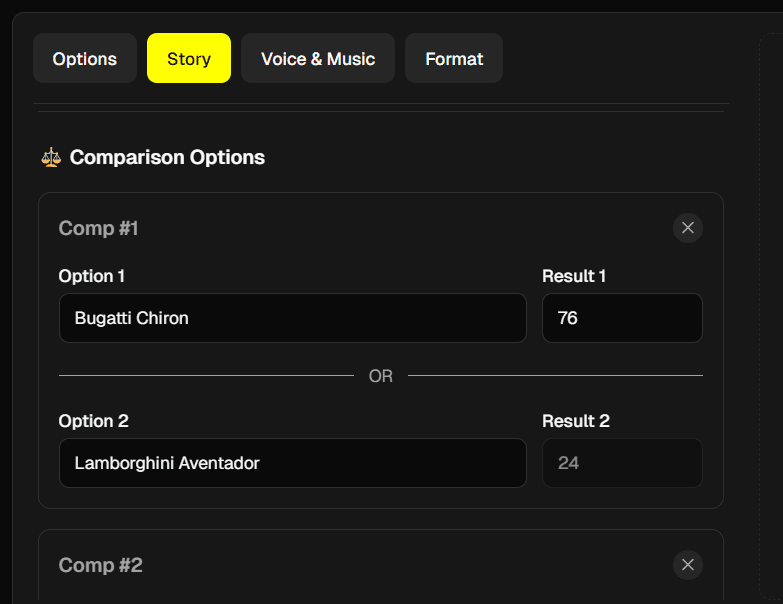Switch to the Options tab
The image size is (783, 604).
click(x=85, y=59)
